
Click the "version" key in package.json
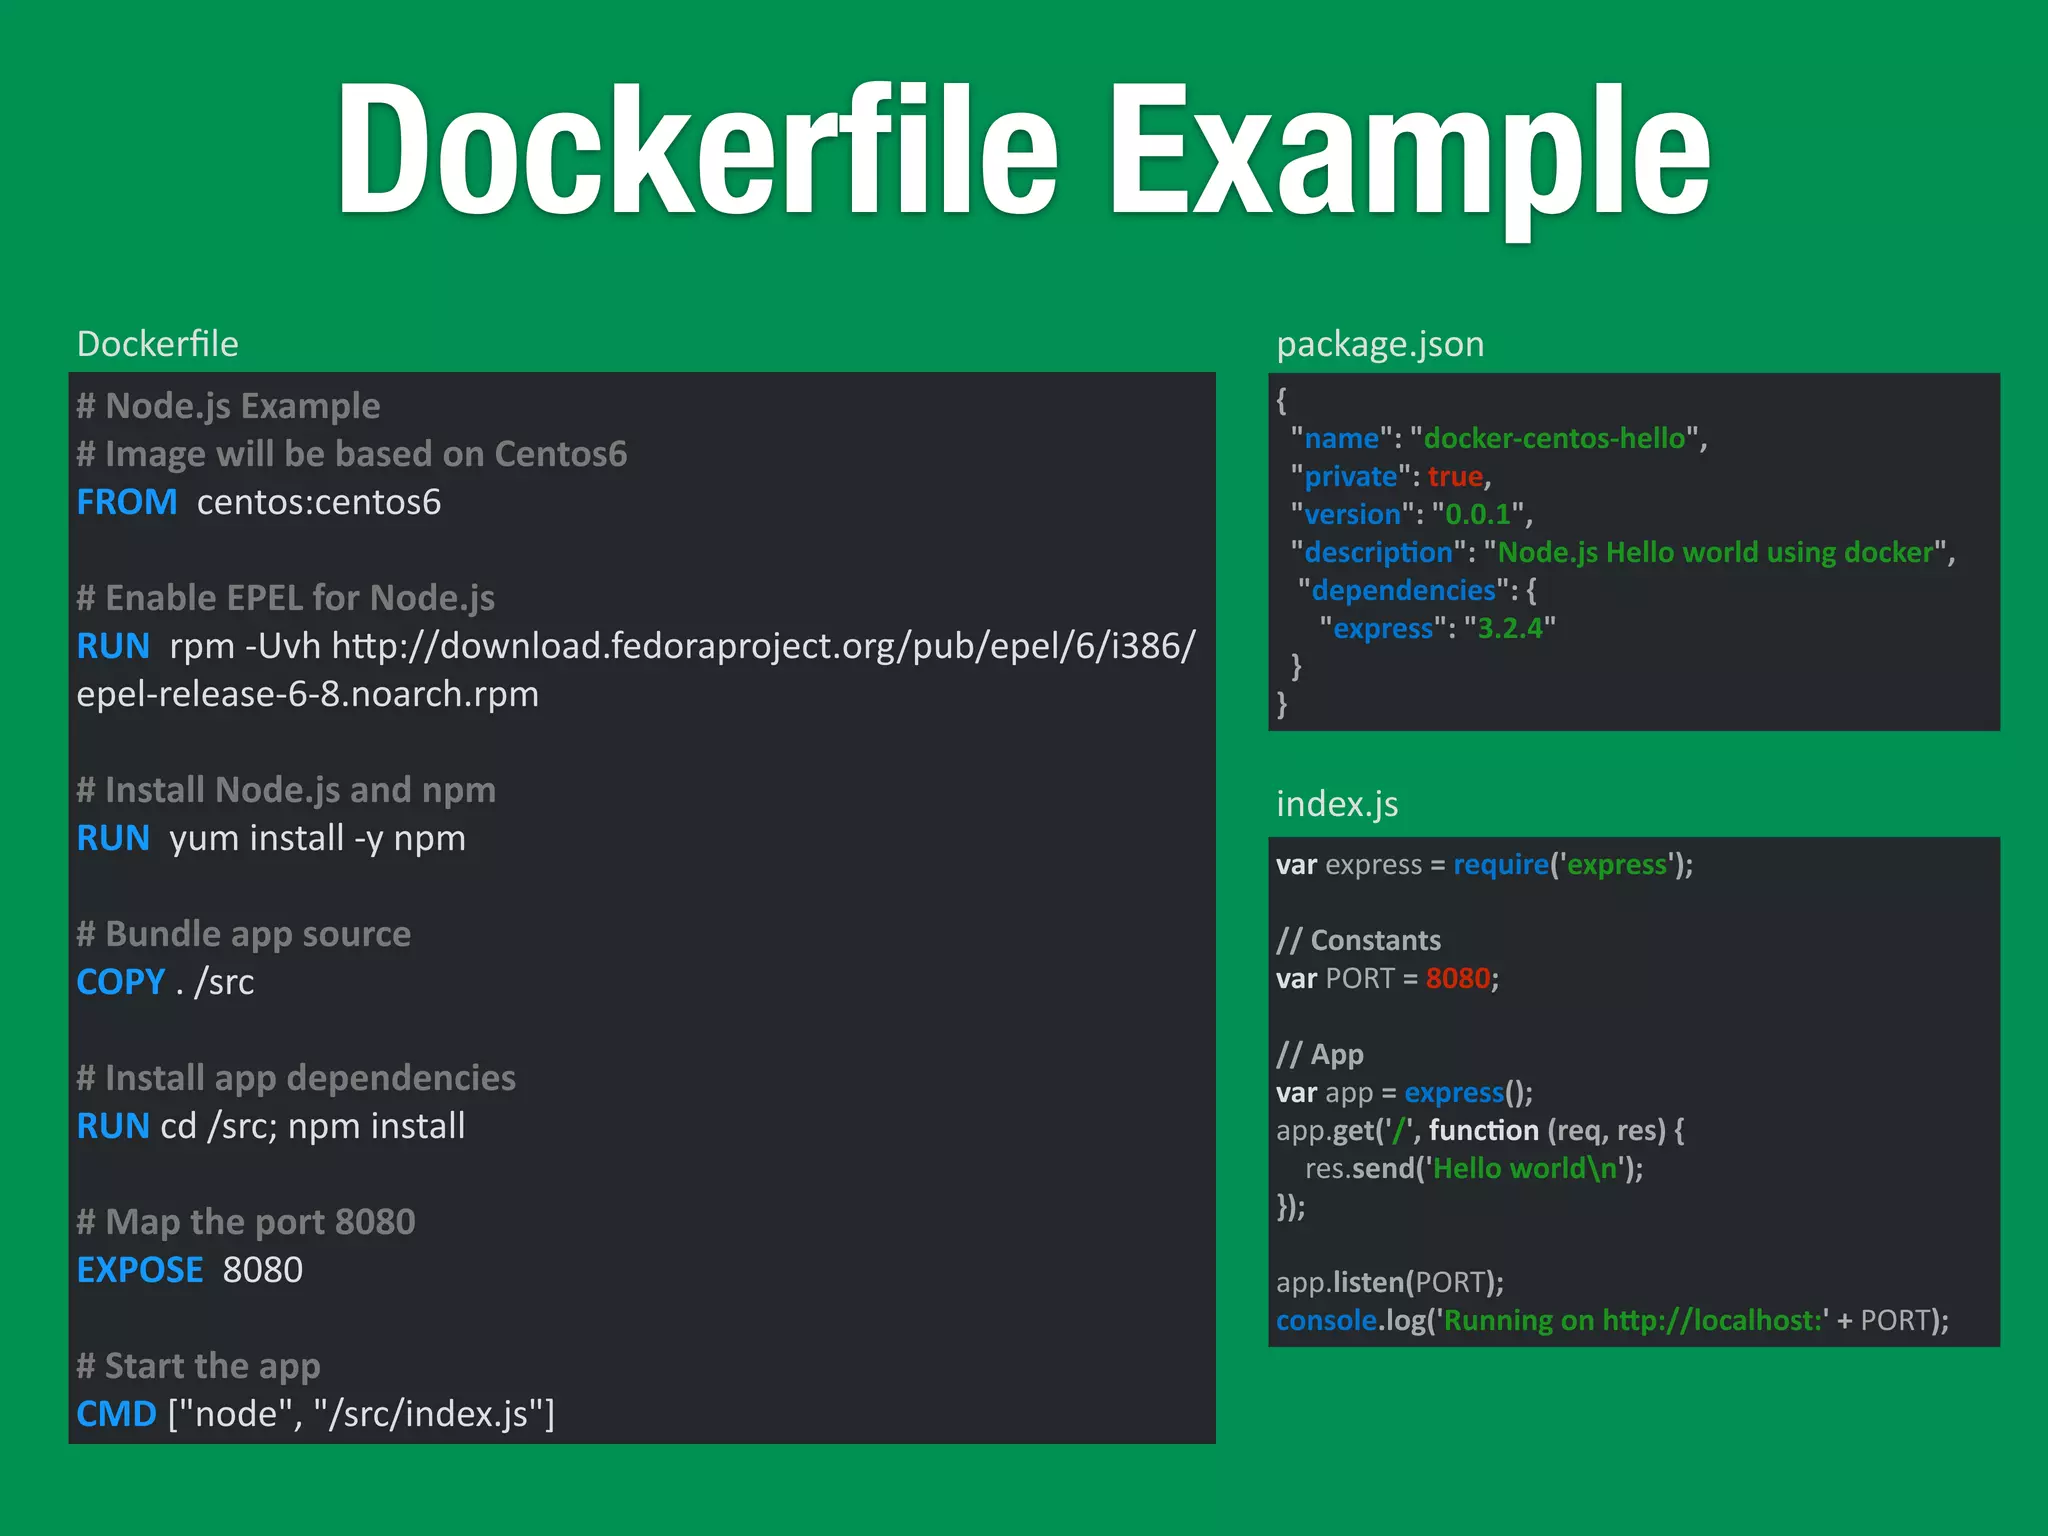[x=1353, y=514]
